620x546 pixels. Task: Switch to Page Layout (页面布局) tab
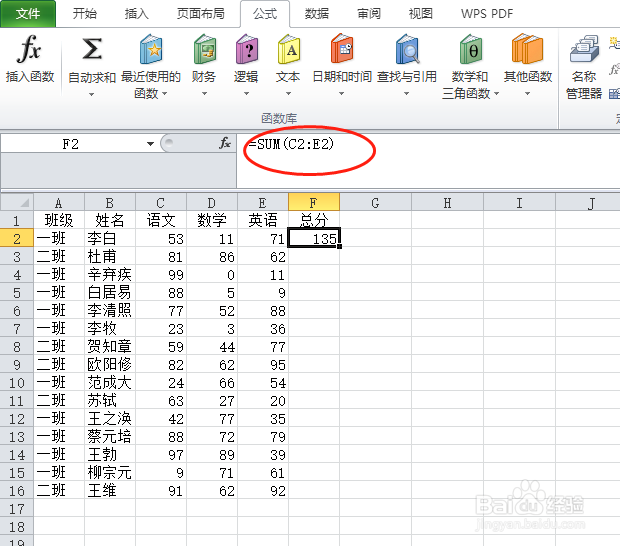coord(200,14)
